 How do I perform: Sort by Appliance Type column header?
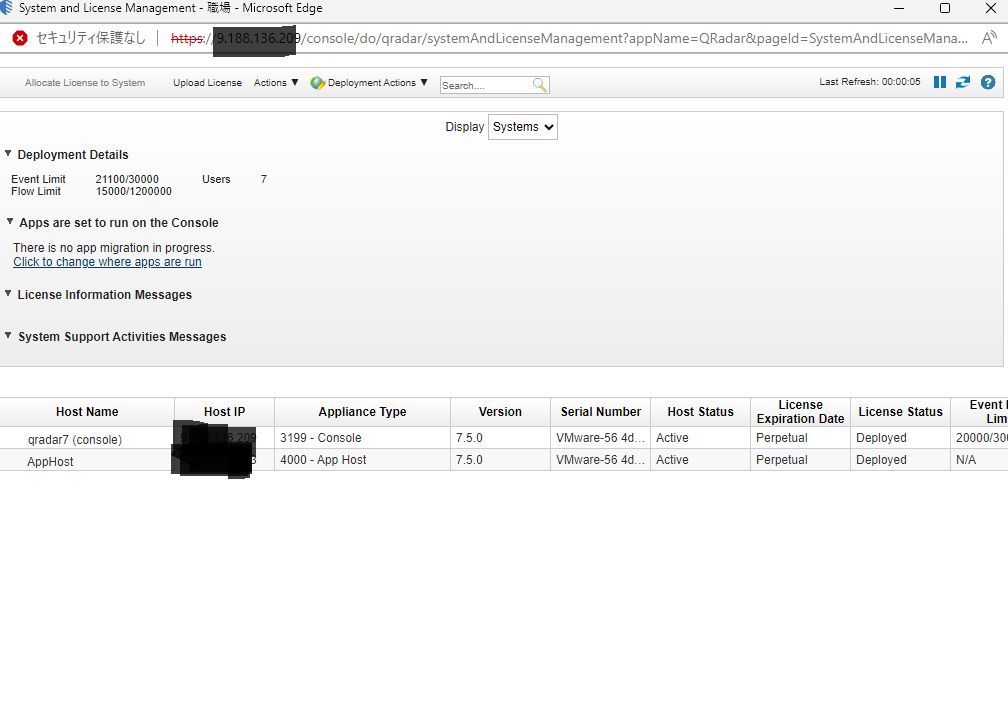click(362, 412)
